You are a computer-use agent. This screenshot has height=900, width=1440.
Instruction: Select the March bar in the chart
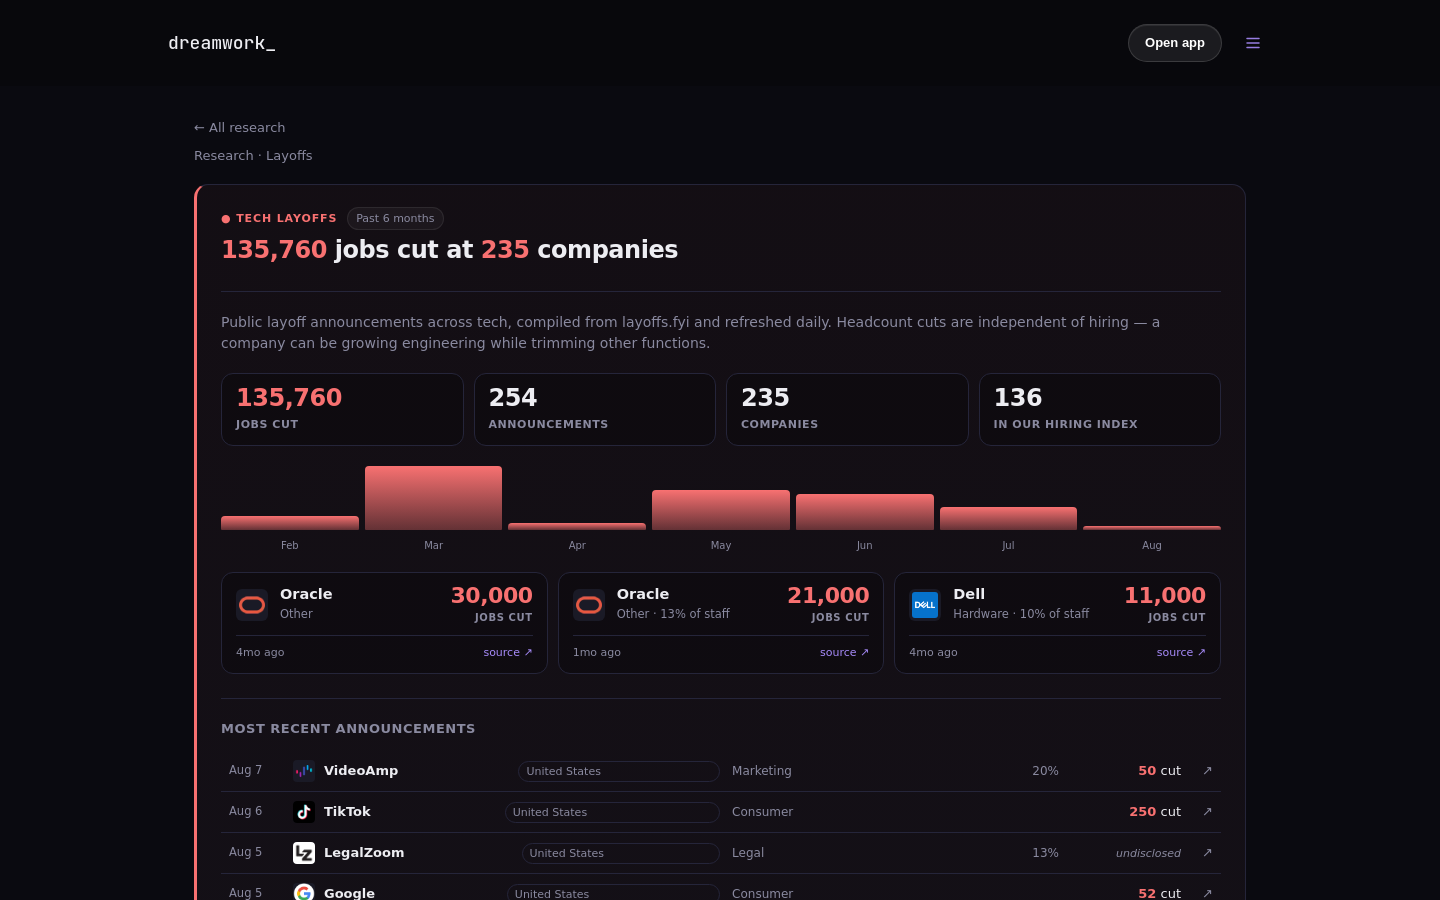coord(433,498)
